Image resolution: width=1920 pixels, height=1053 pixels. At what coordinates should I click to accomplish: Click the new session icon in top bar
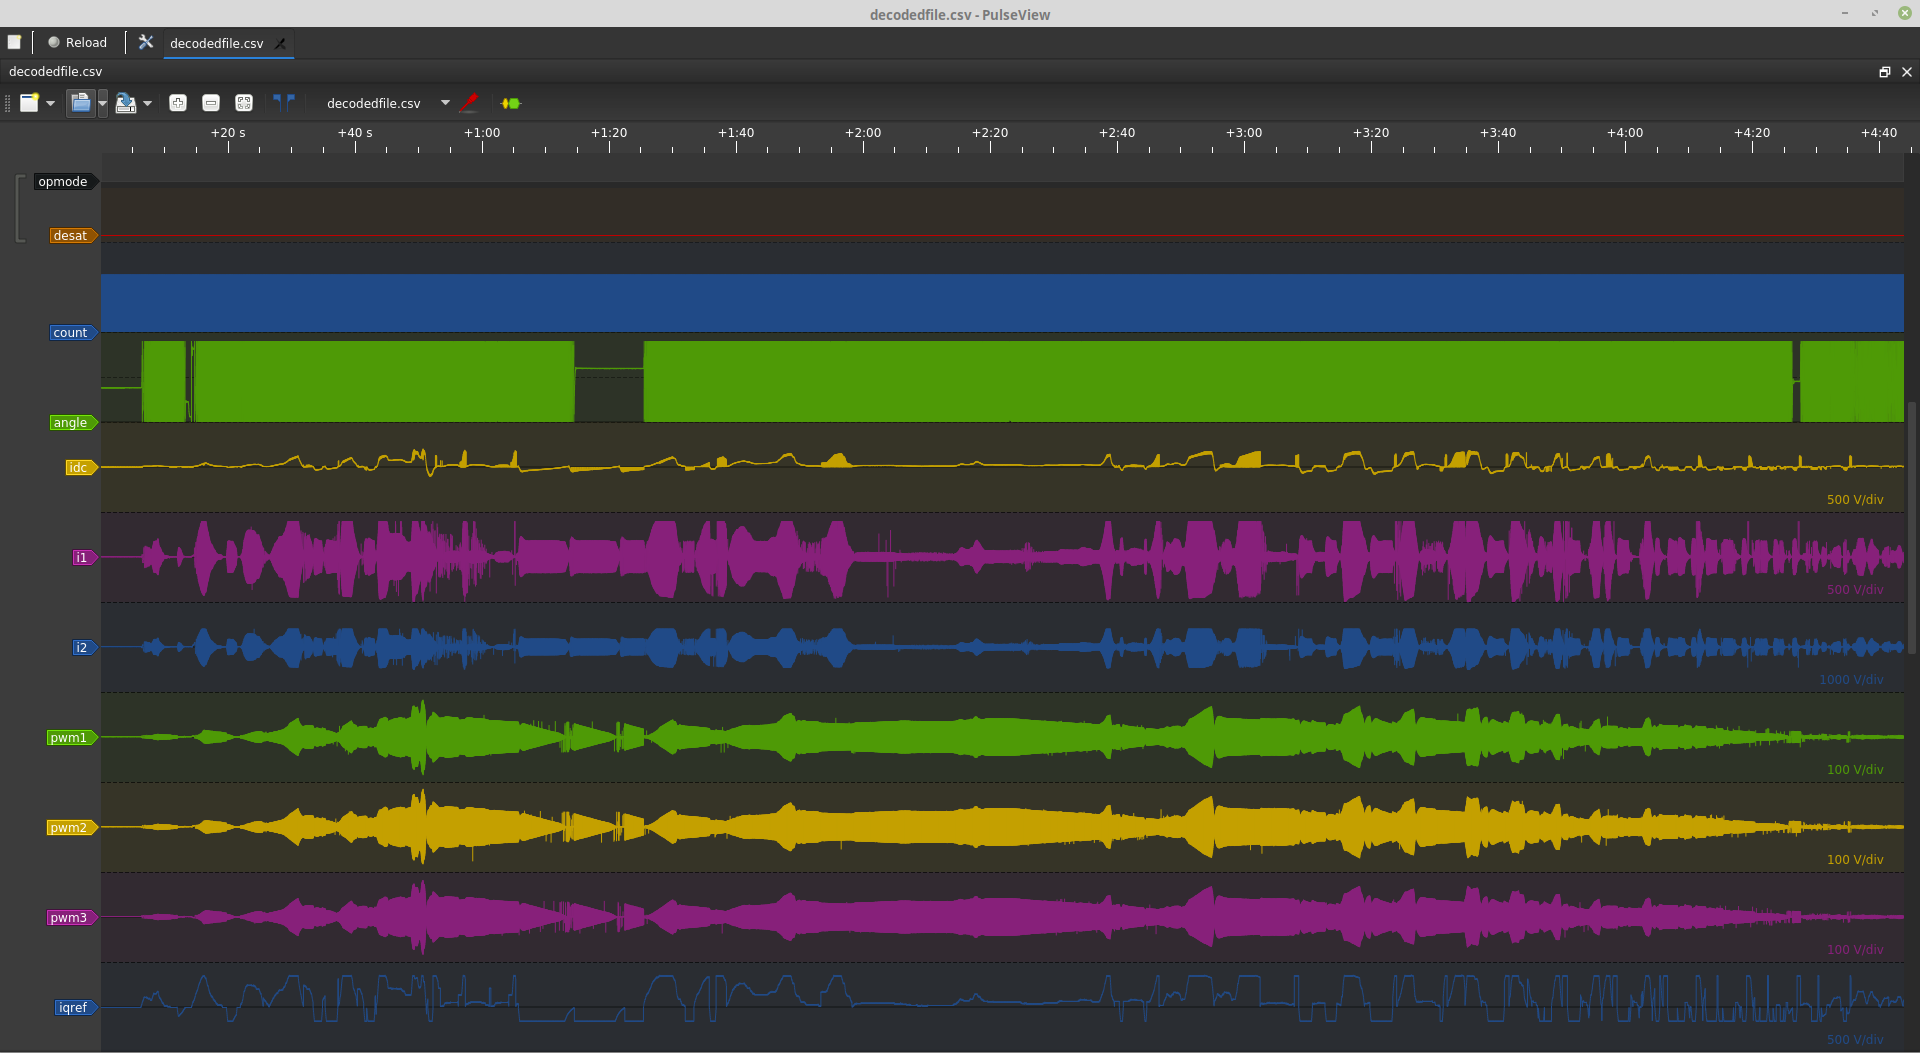(x=14, y=42)
